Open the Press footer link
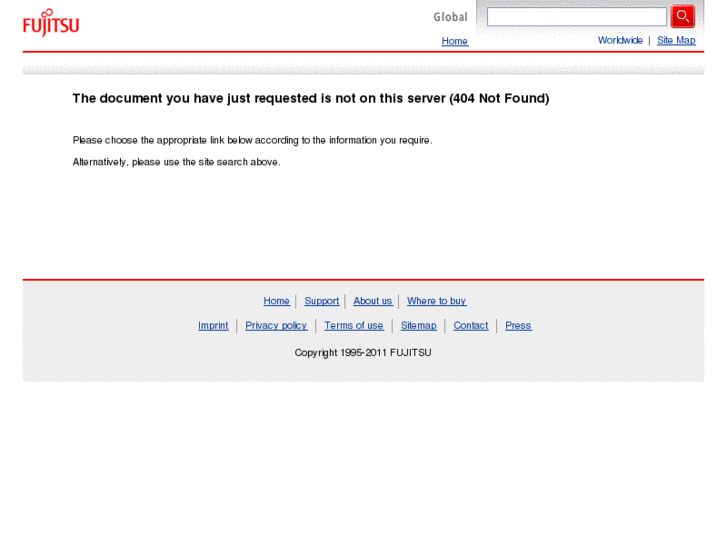Image resolution: width=727 pixels, height=545 pixels. click(518, 326)
